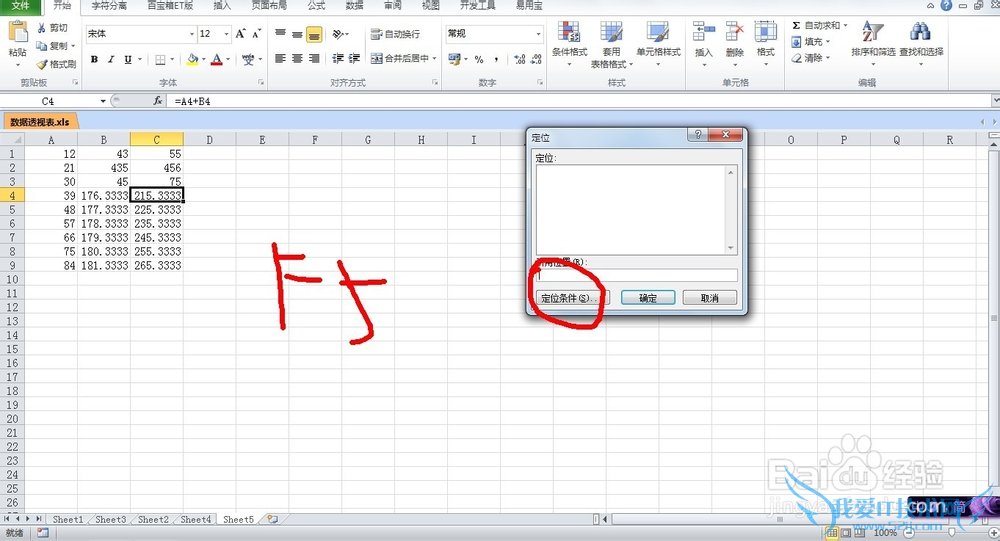Click the Insert cells (插入) icon
Image resolution: width=1000 pixels, height=541 pixels.
coord(703,32)
